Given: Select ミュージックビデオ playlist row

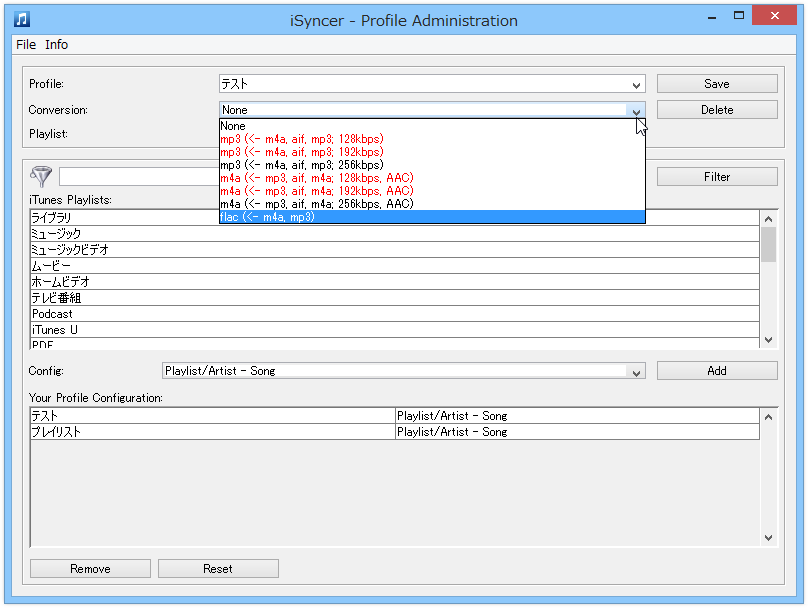Looking at the screenshot, I should click(394, 249).
